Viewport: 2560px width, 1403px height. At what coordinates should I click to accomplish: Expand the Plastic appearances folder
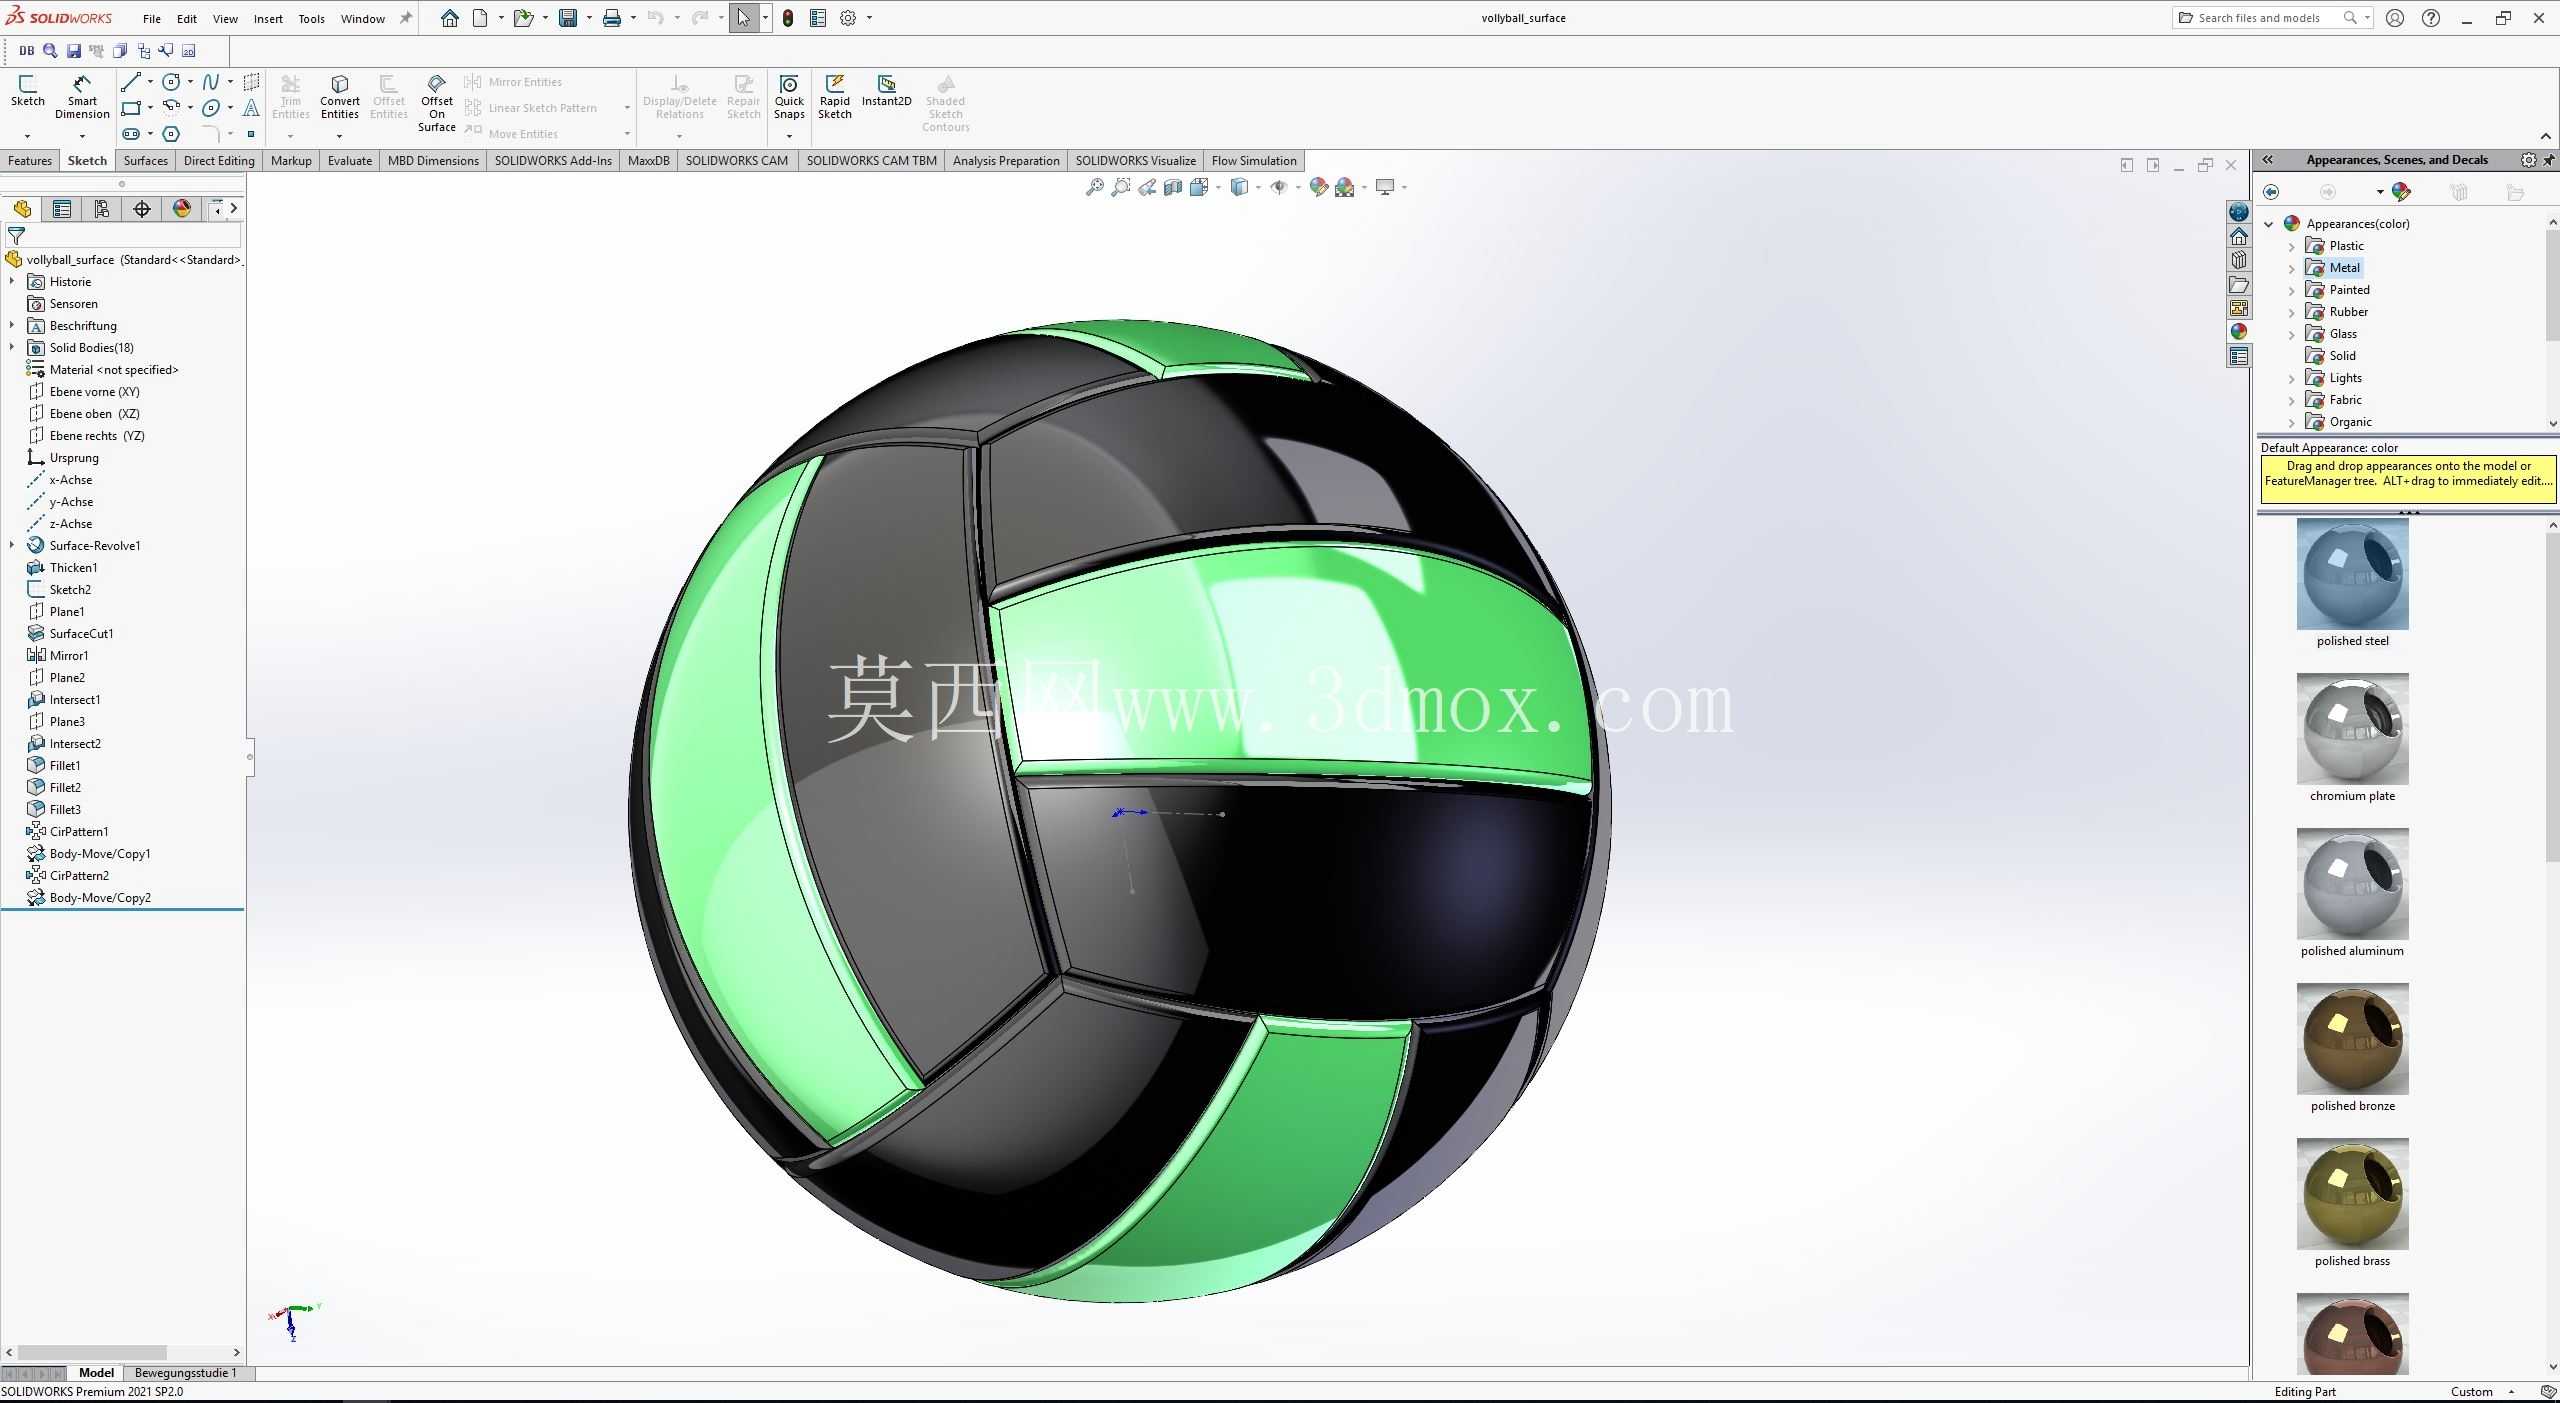pos(2292,246)
